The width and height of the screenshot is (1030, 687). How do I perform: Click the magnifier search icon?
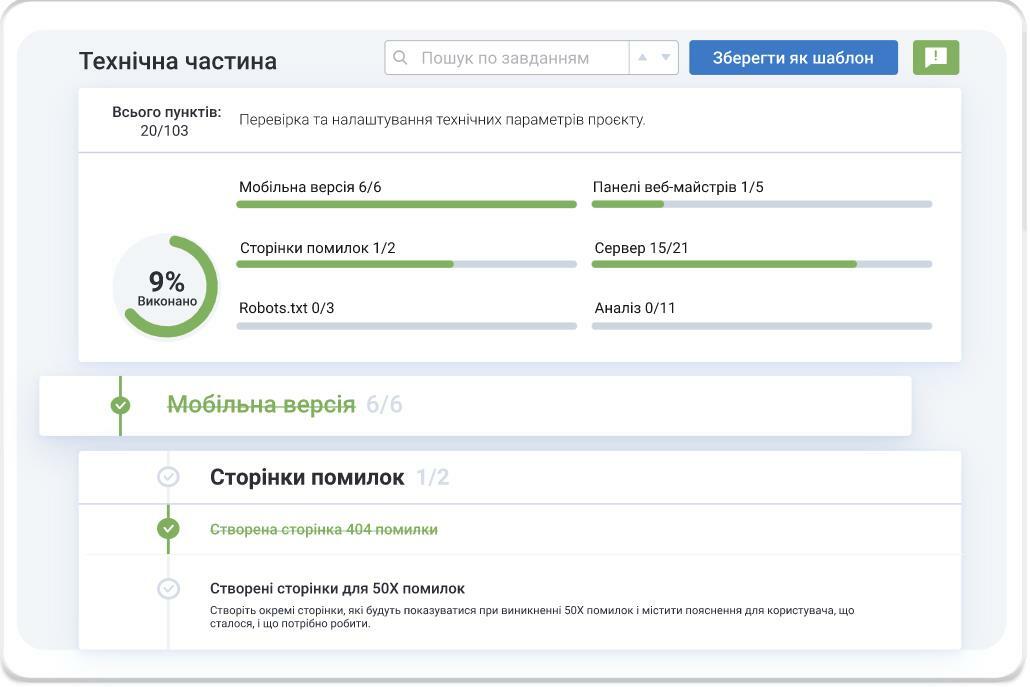tap(400, 58)
